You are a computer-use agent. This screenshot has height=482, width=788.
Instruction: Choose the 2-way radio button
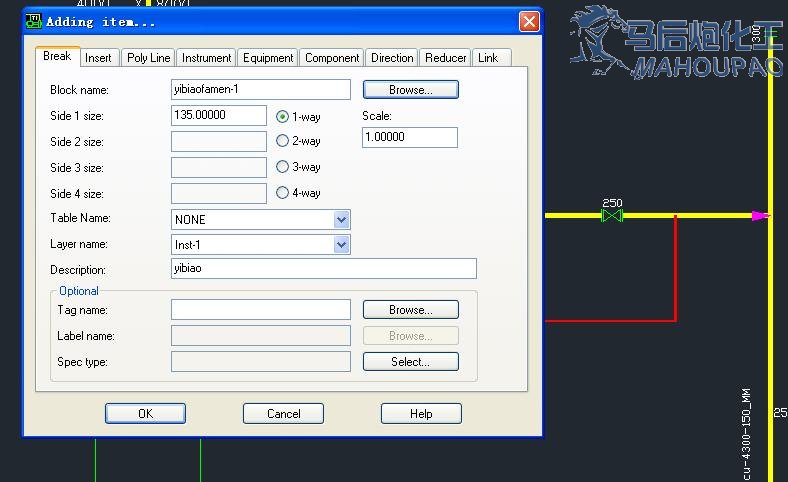click(x=282, y=141)
